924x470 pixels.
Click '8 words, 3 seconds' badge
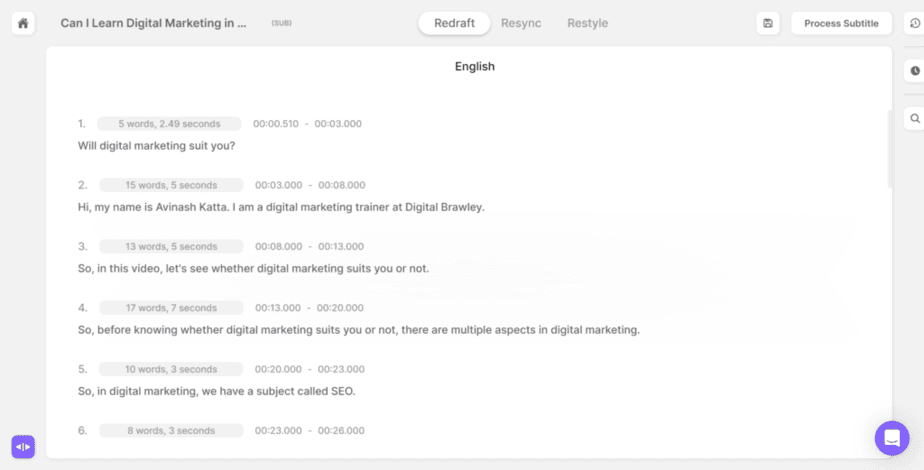171,431
